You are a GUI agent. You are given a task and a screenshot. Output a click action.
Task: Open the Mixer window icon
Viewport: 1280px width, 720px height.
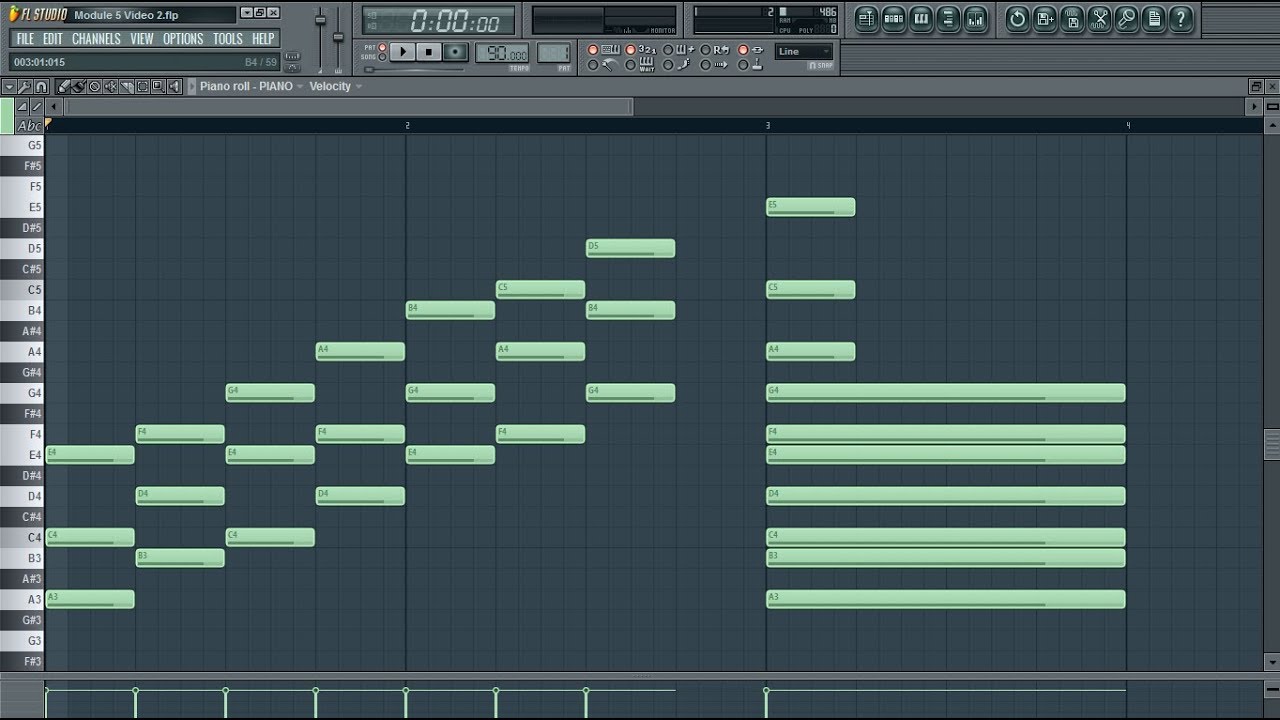975,18
